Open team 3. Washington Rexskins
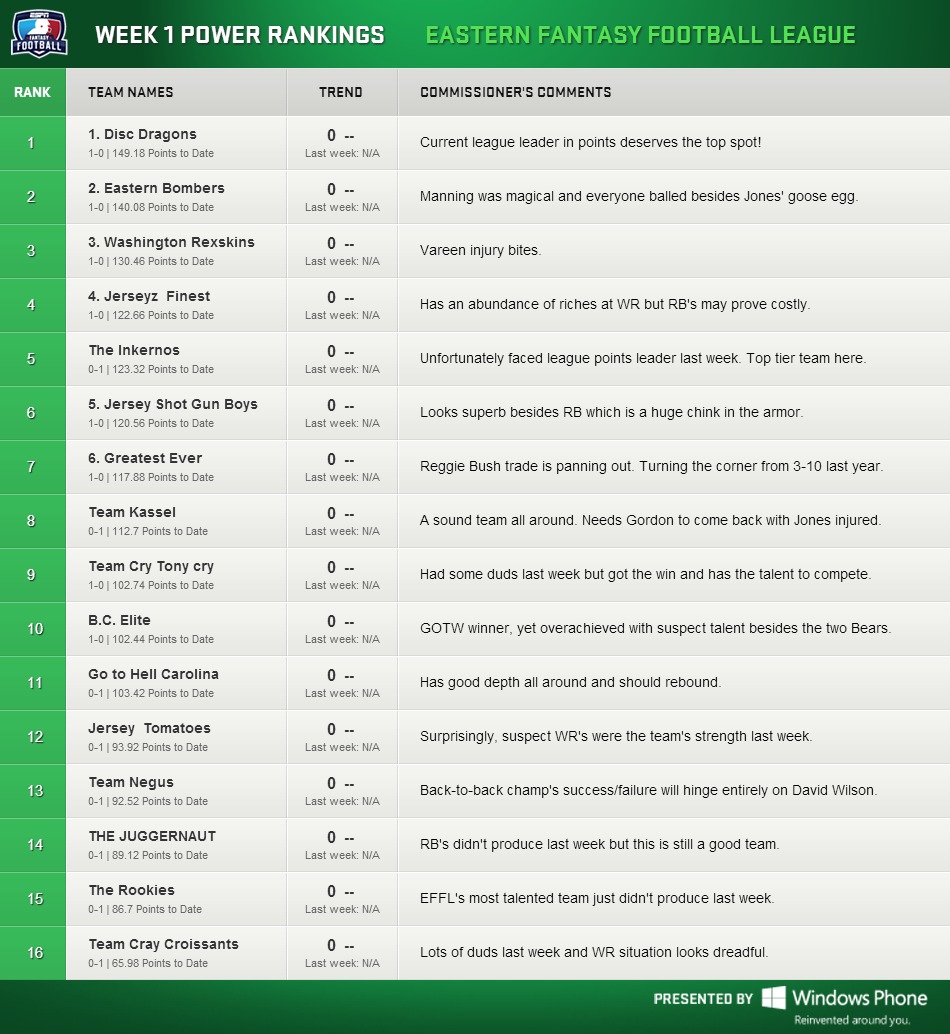The height and width of the screenshot is (1034, 950). click(171, 242)
